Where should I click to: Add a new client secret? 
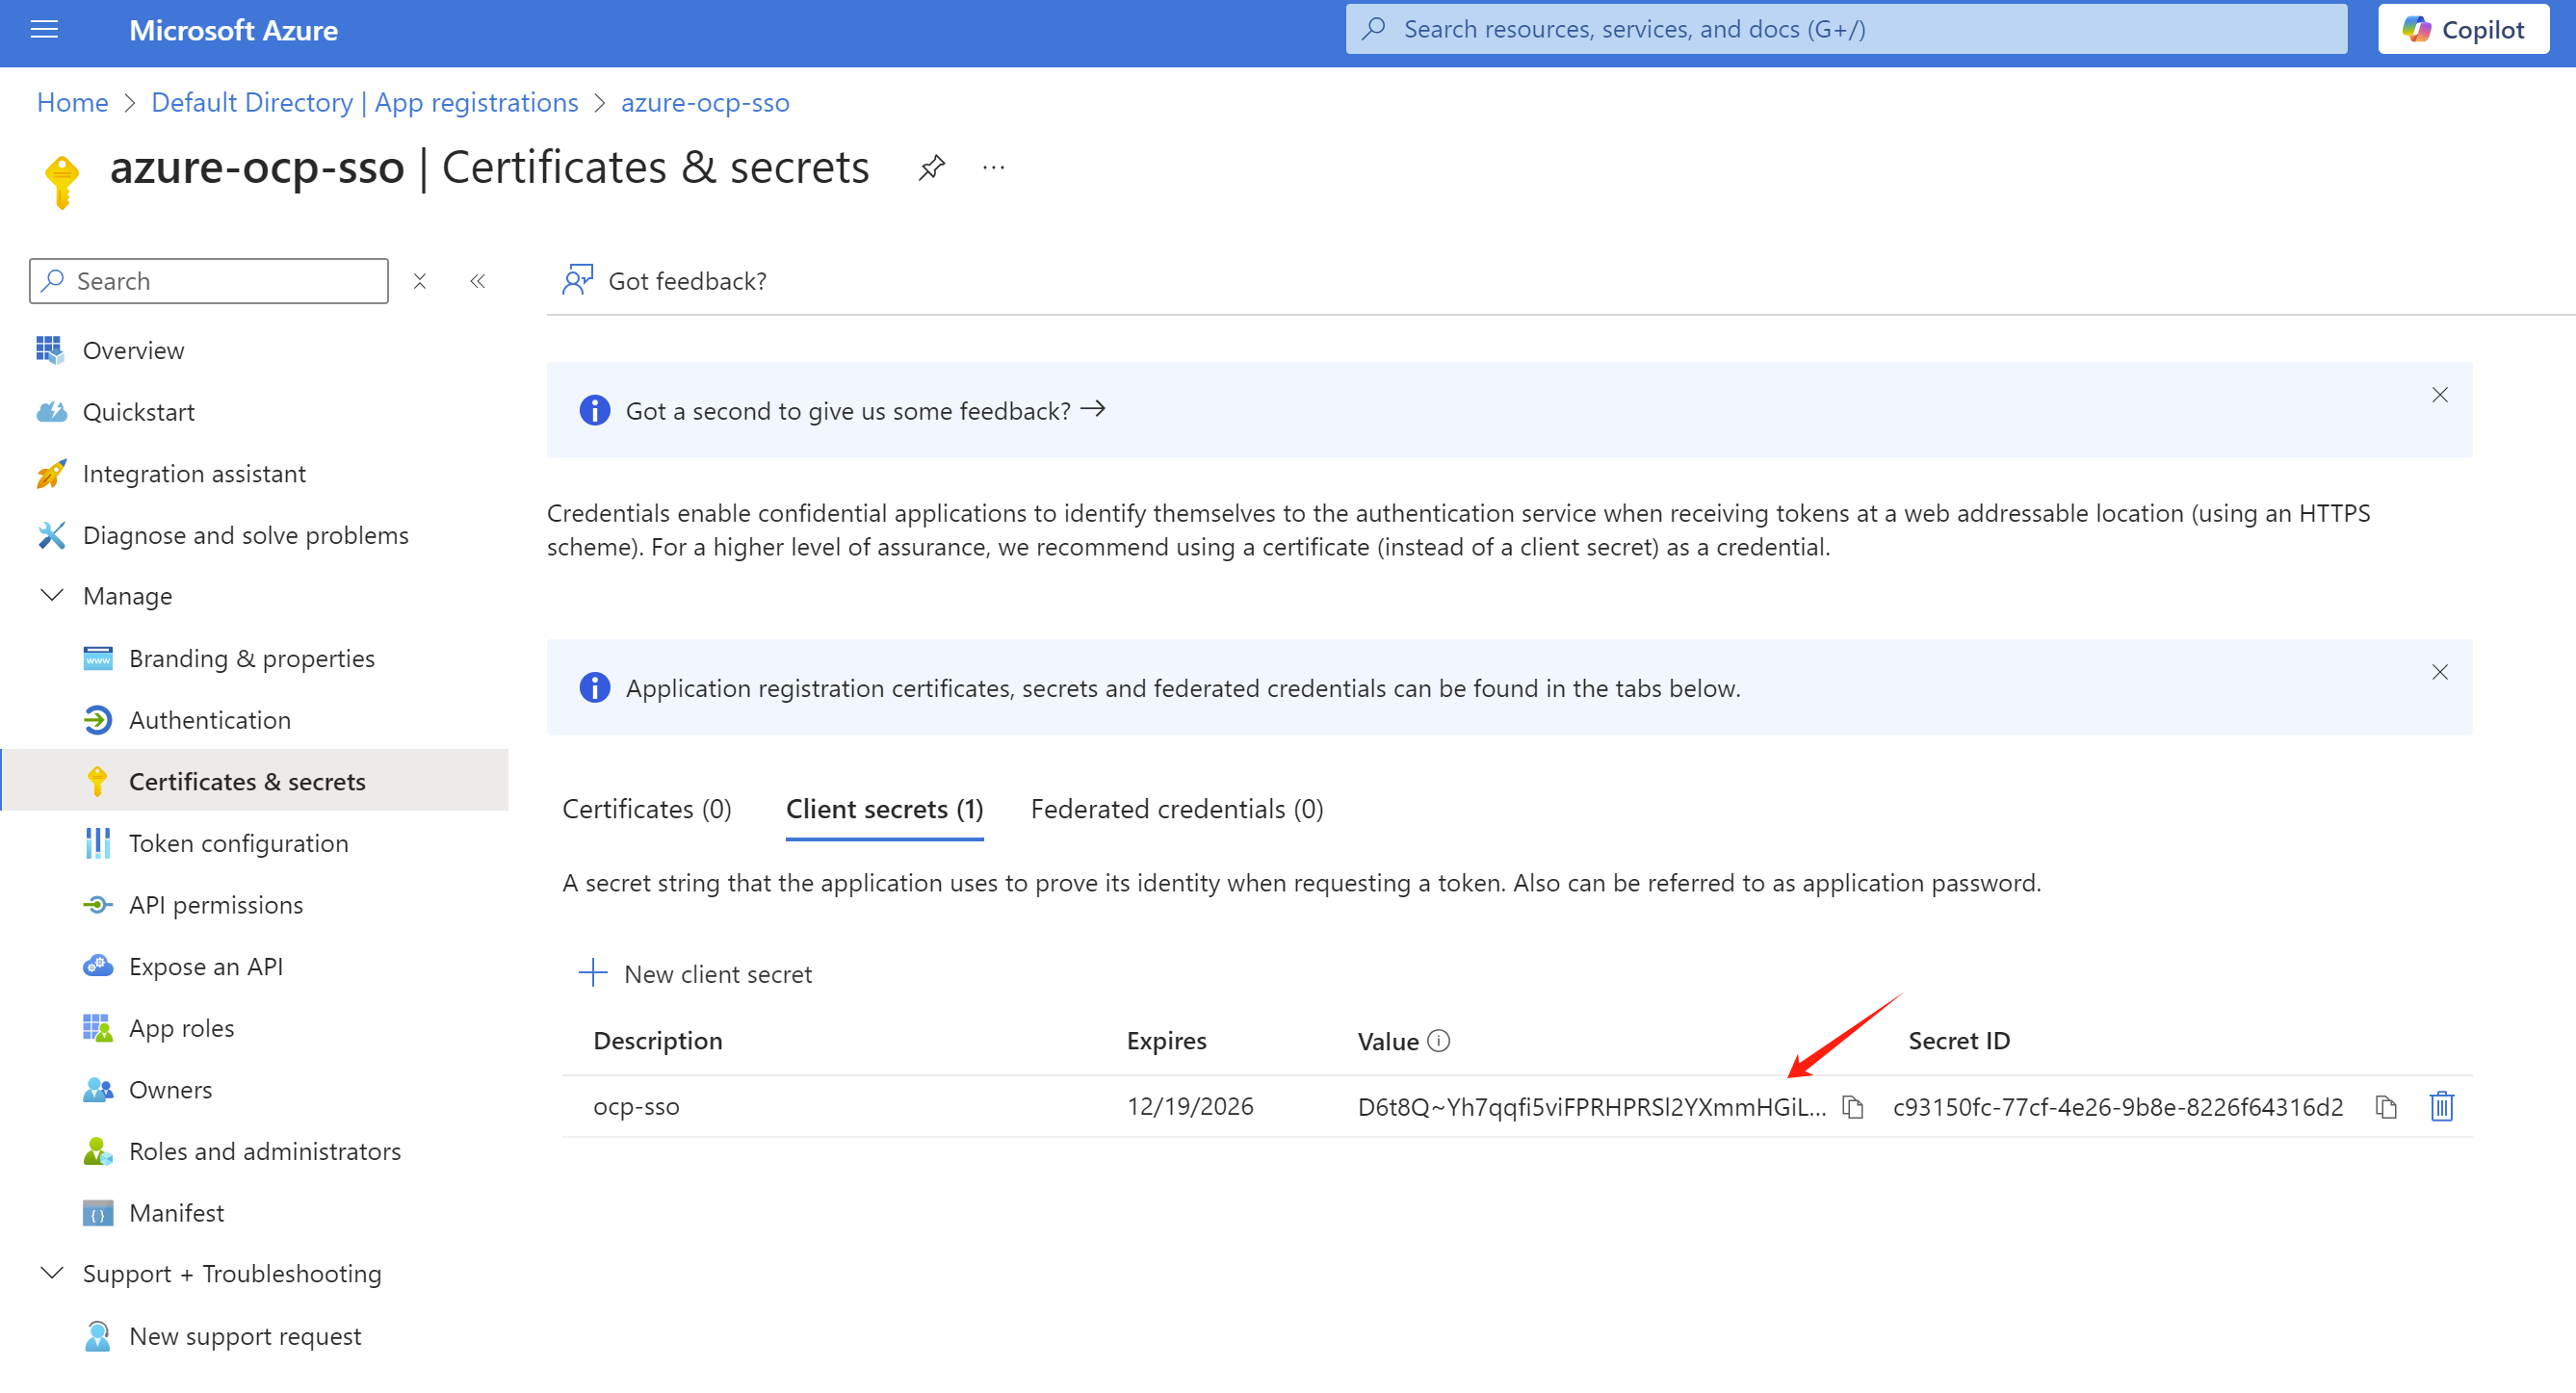tap(696, 973)
